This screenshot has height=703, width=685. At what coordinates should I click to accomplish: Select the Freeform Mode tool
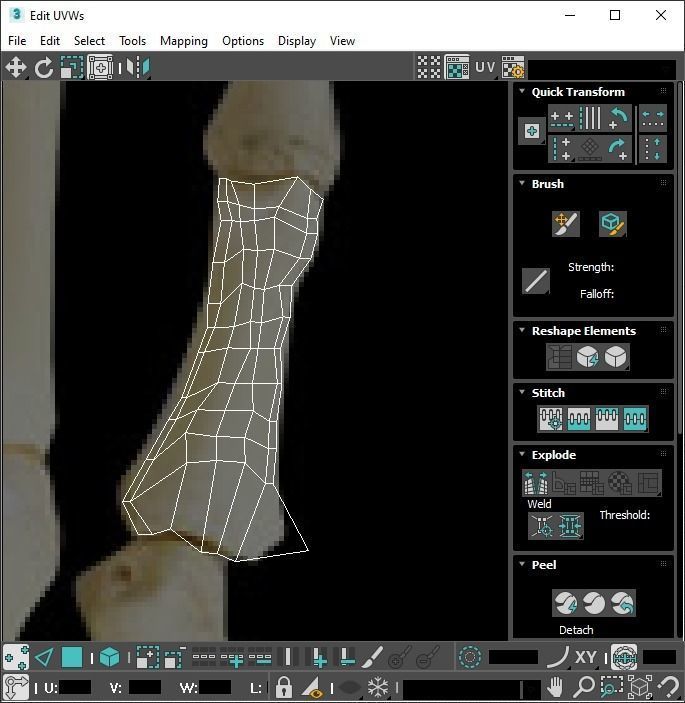[100, 67]
